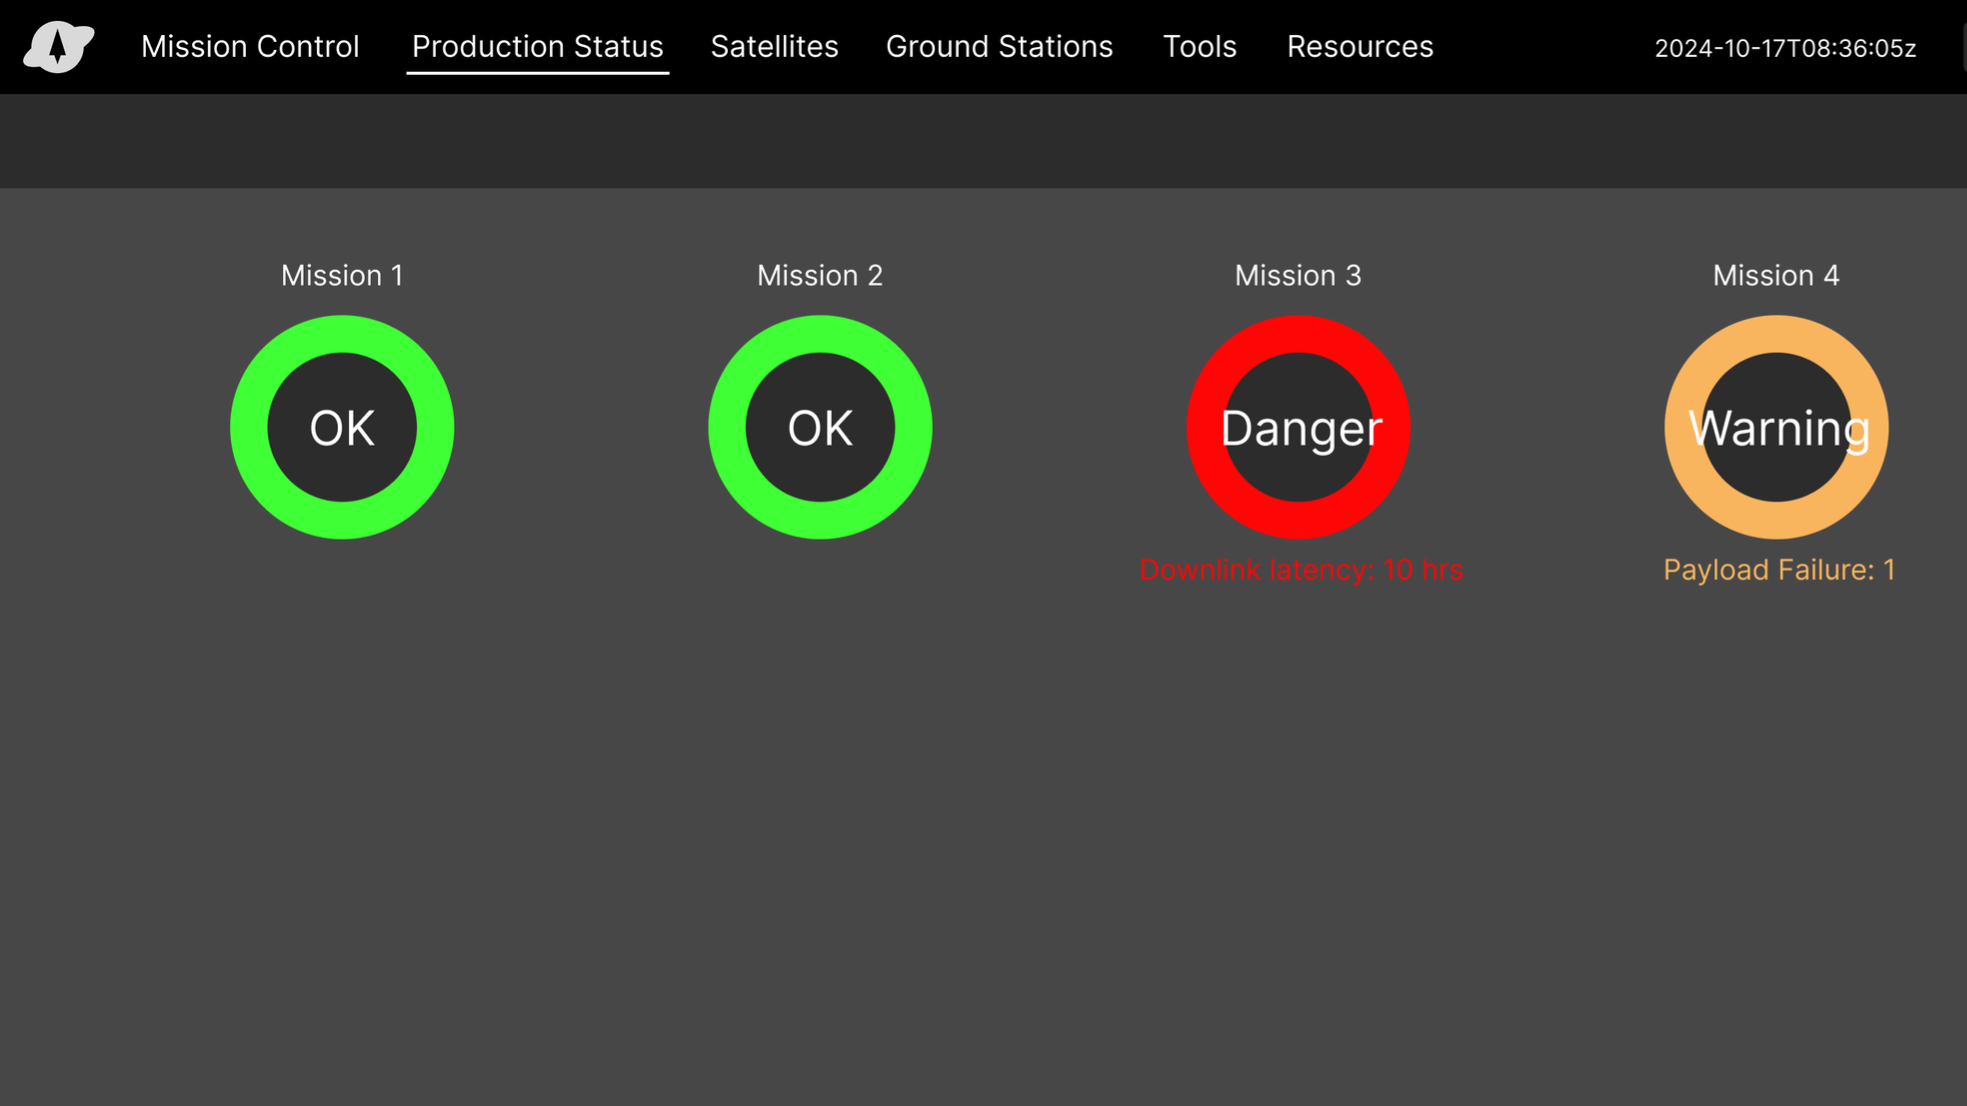Select the Production Status tab
The height and width of the screenshot is (1106, 1967).
click(x=537, y=47)
